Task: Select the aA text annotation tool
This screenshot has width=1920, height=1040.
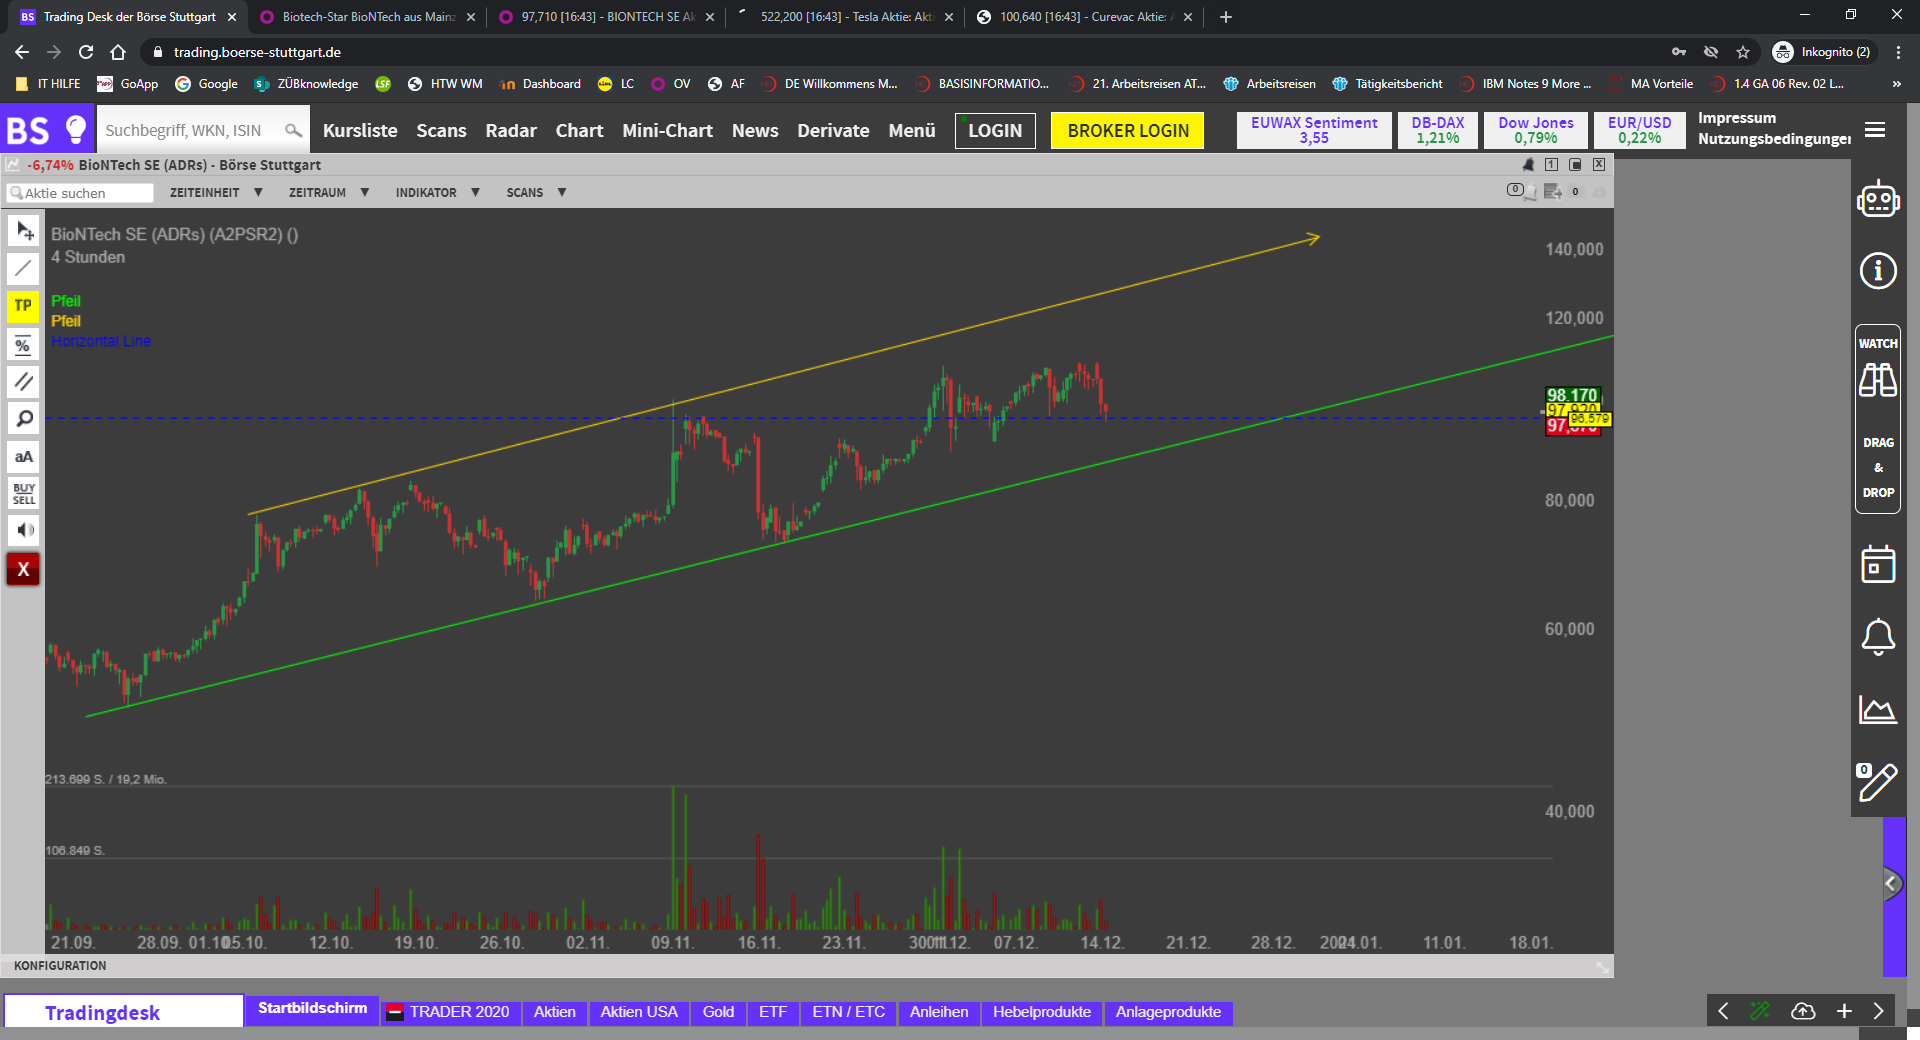Action: coord(23,457)
